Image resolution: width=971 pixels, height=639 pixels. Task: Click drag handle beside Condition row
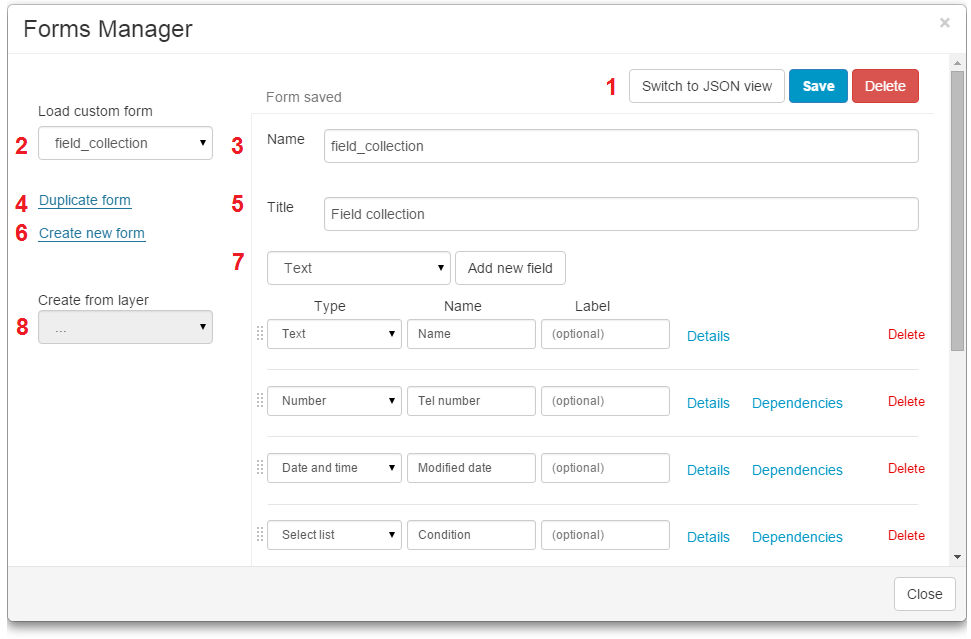click(260, 535)
